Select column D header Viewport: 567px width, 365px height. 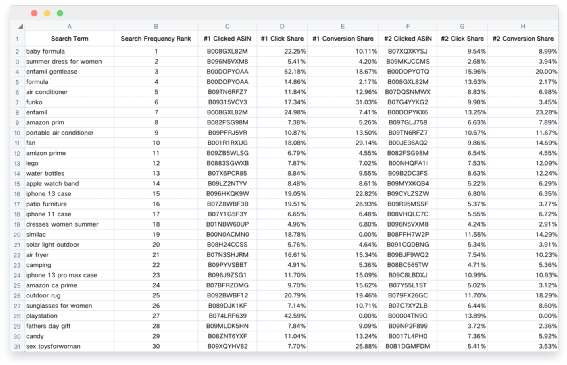pos(282,26)
